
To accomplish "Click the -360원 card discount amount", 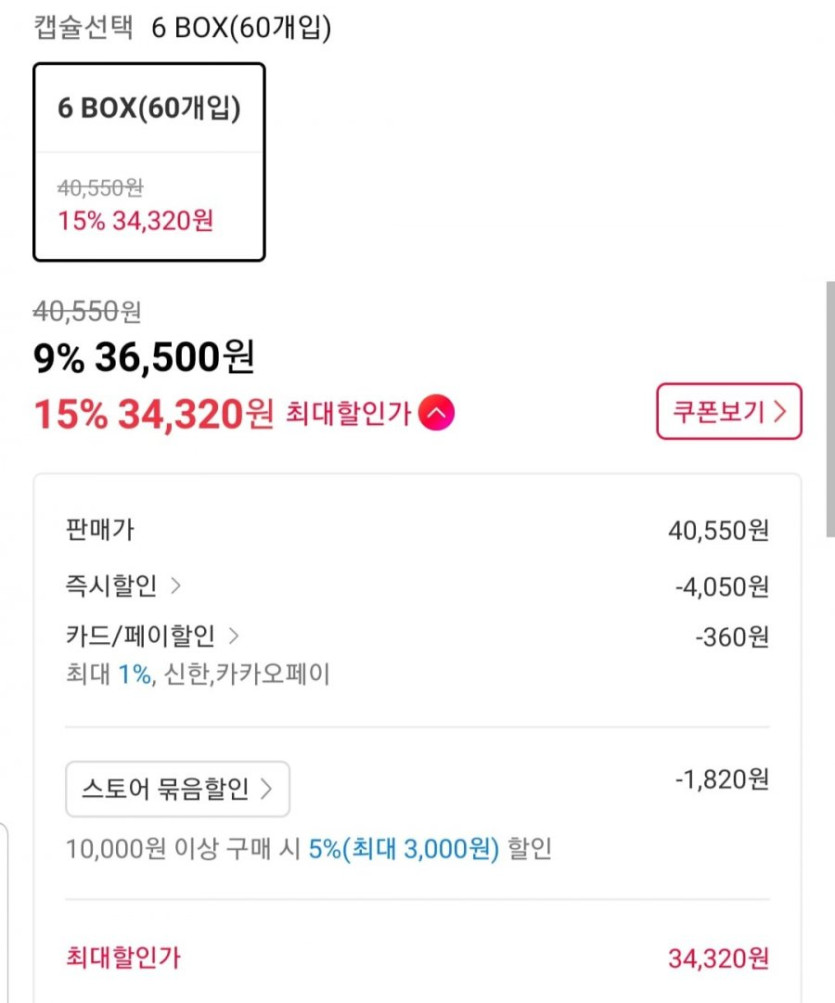I will [732, 636].
